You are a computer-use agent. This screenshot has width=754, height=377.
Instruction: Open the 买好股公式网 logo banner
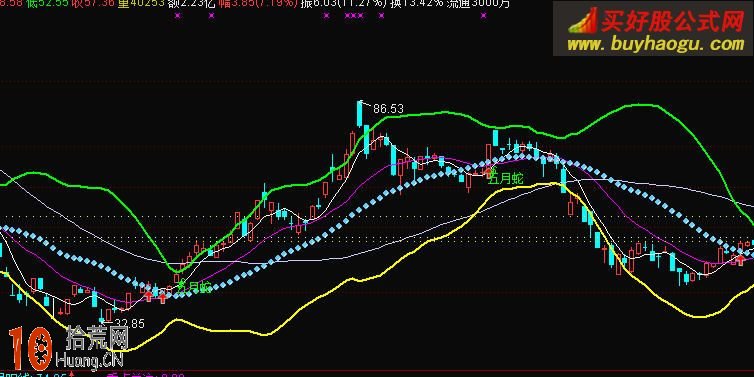pos(653,28)
